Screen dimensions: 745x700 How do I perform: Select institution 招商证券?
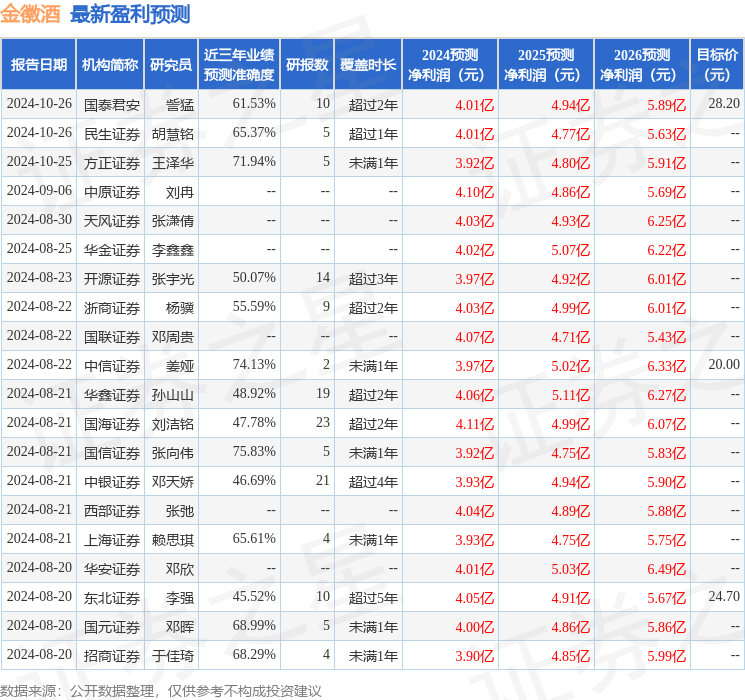112,656
